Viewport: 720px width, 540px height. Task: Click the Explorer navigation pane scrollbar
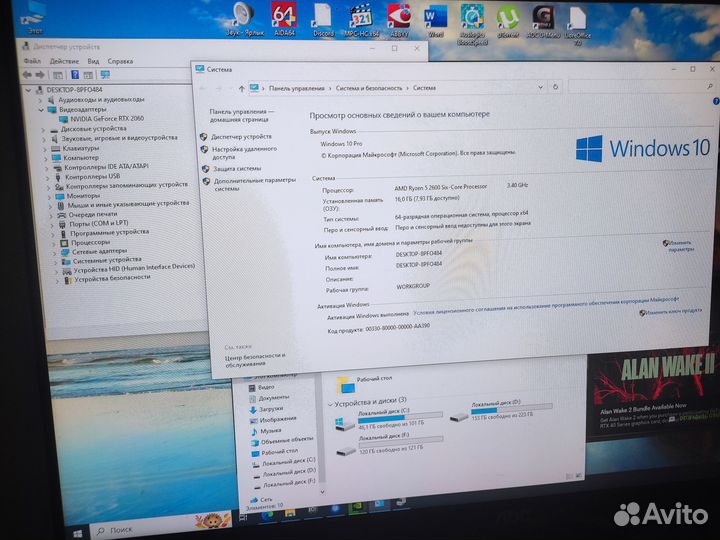tap(322, 429)
